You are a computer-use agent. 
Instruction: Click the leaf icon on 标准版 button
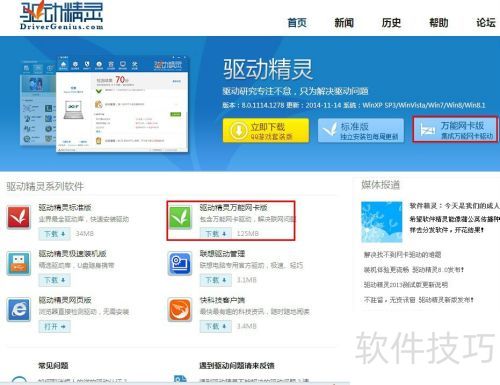pyautogui.click(x=330, y=129)
